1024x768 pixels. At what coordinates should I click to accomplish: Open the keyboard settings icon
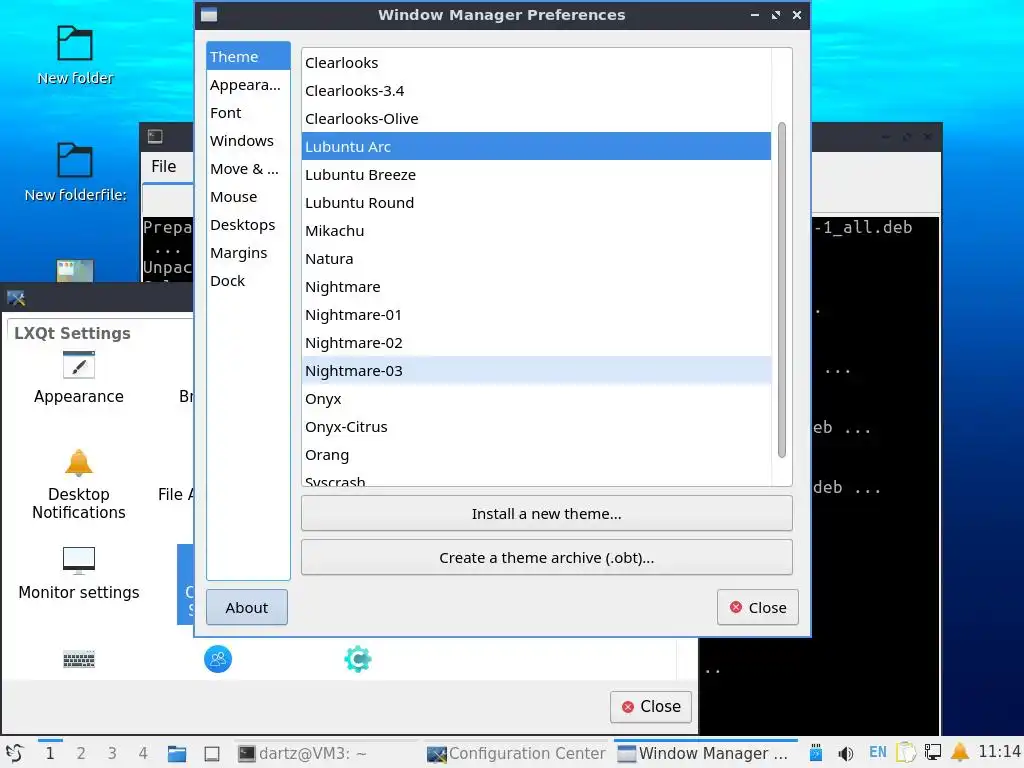click(x=79, y=659)
